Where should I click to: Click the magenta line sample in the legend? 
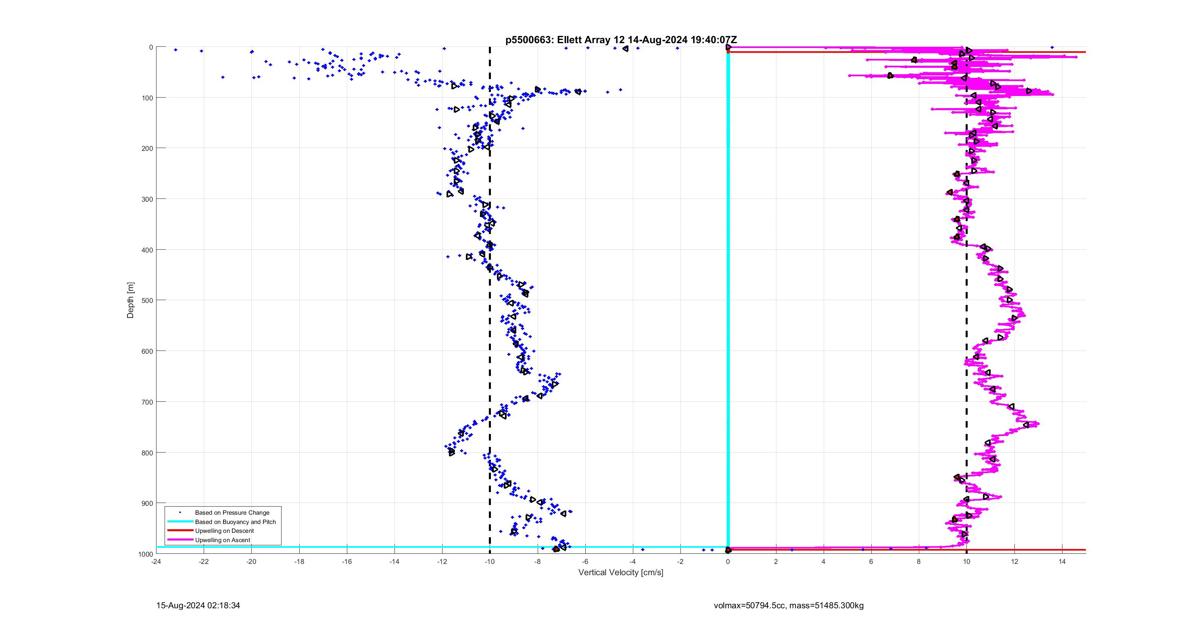(x=179, y=540)
